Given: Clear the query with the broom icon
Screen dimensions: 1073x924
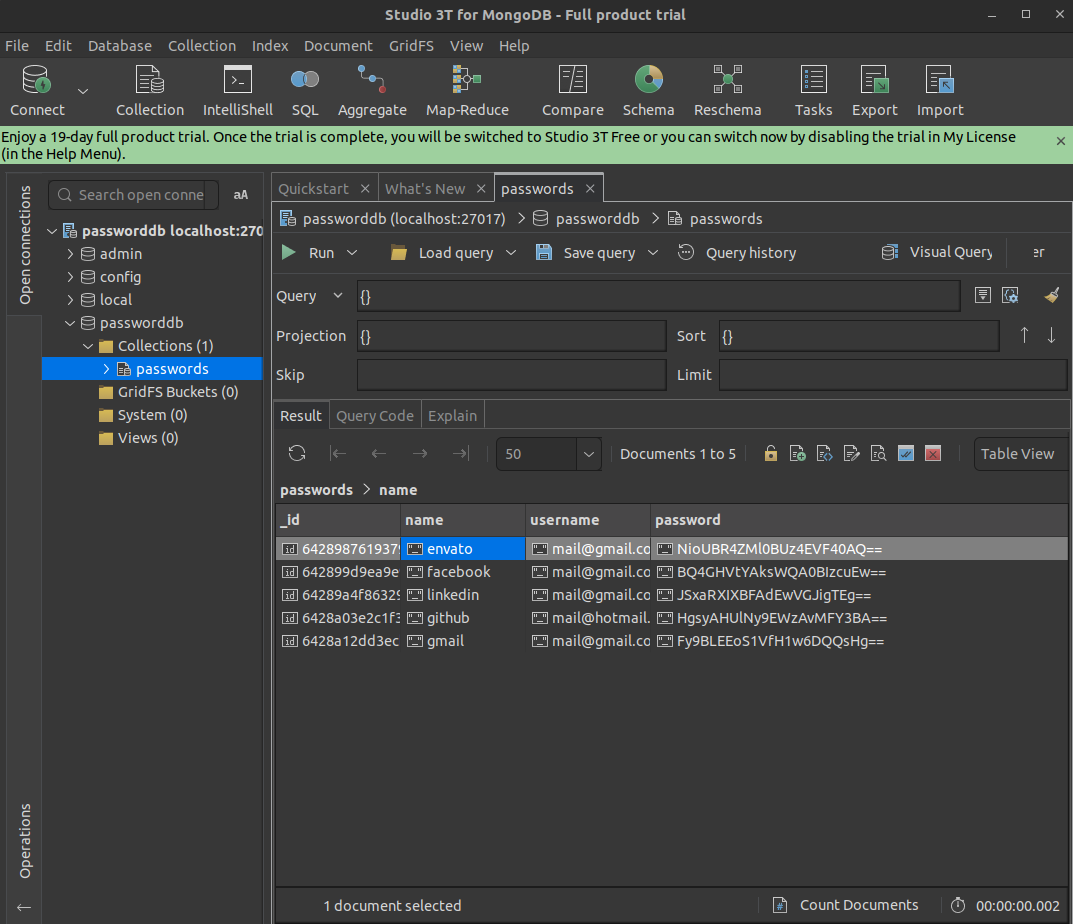Looking at the screenshot, I should [1051, 296].
